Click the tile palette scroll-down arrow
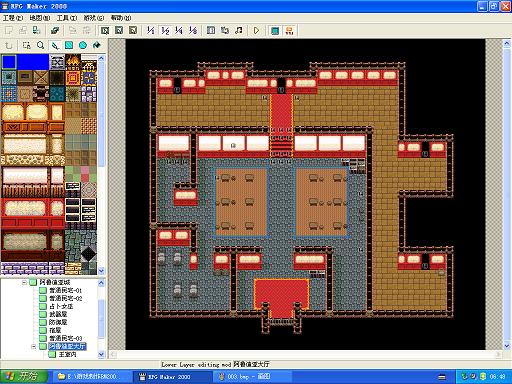 point(102,271)
